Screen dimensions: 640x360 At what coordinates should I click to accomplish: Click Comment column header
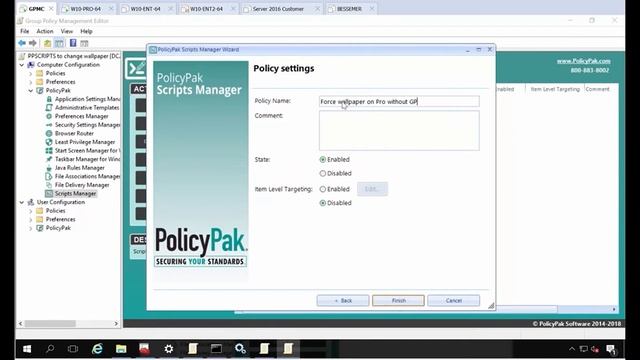pos(597,89)
